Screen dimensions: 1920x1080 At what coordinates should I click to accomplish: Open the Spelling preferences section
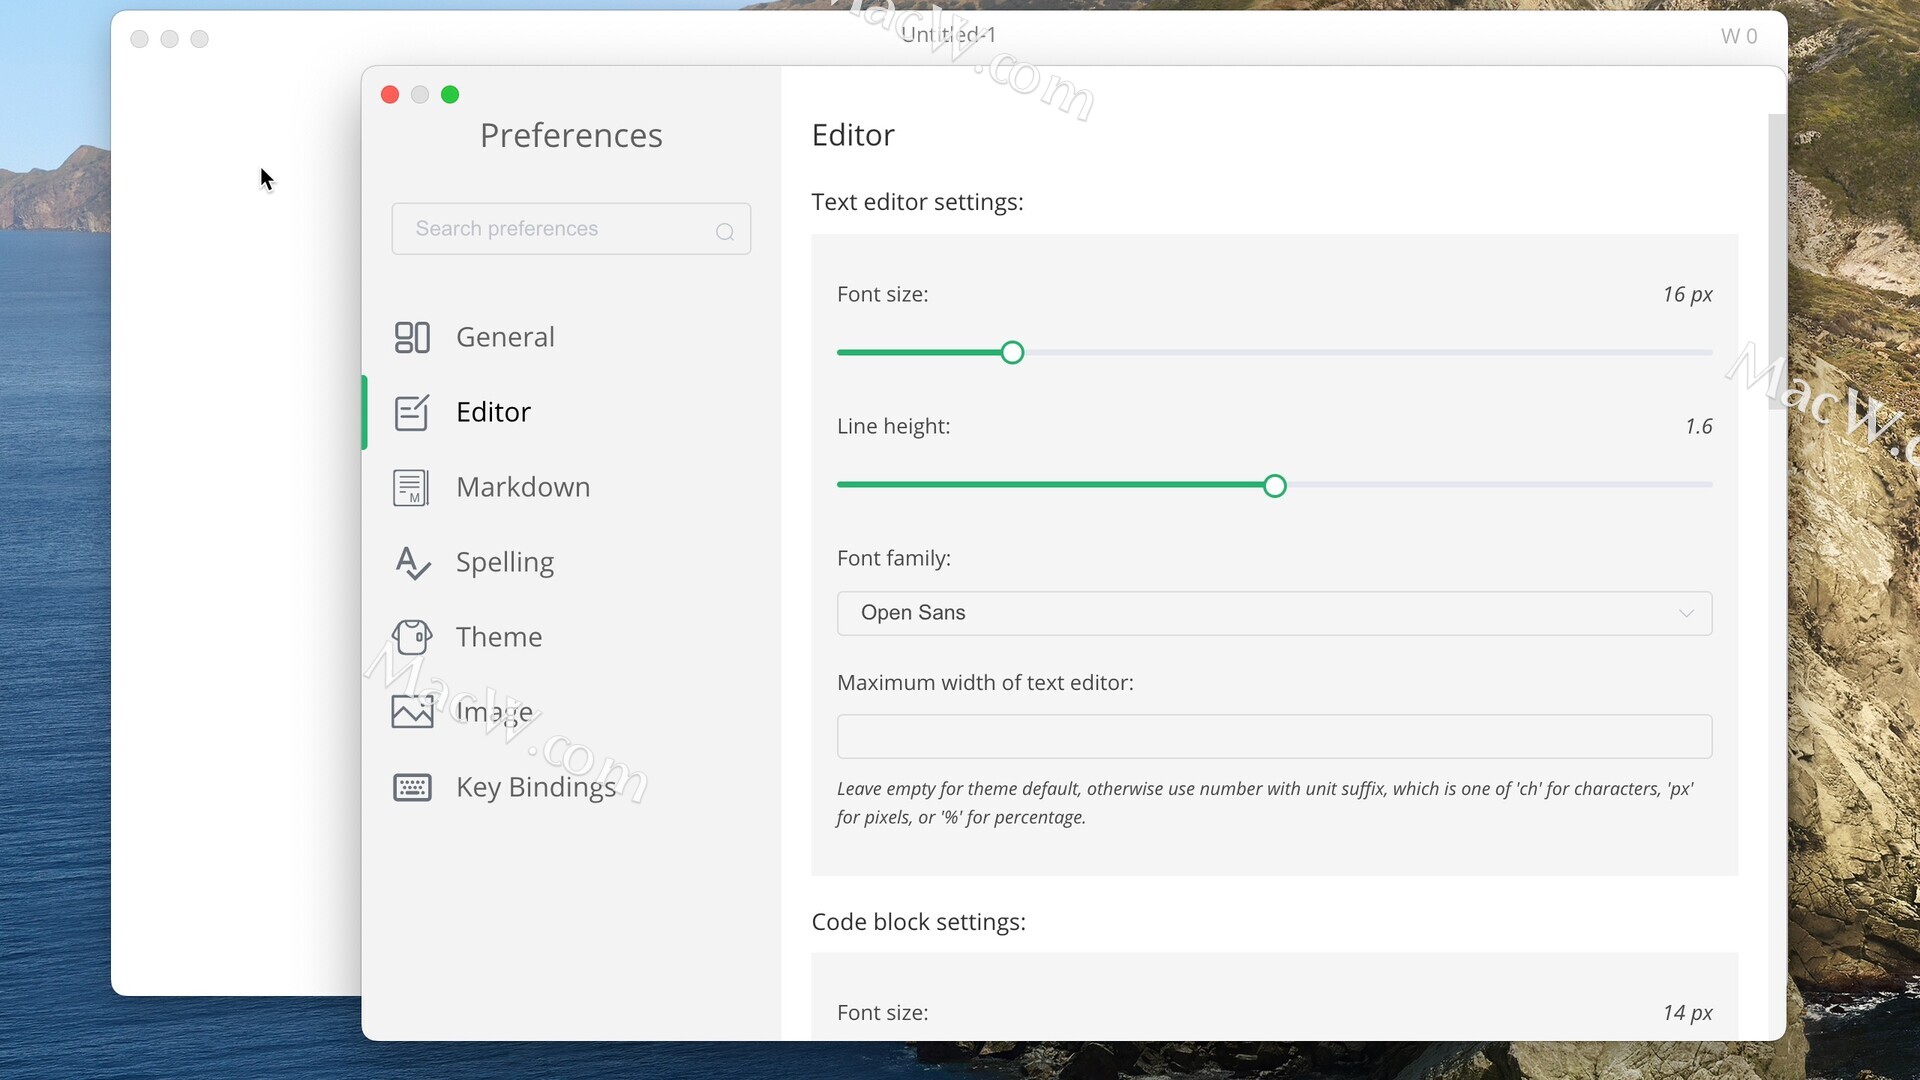coord(504,562)
